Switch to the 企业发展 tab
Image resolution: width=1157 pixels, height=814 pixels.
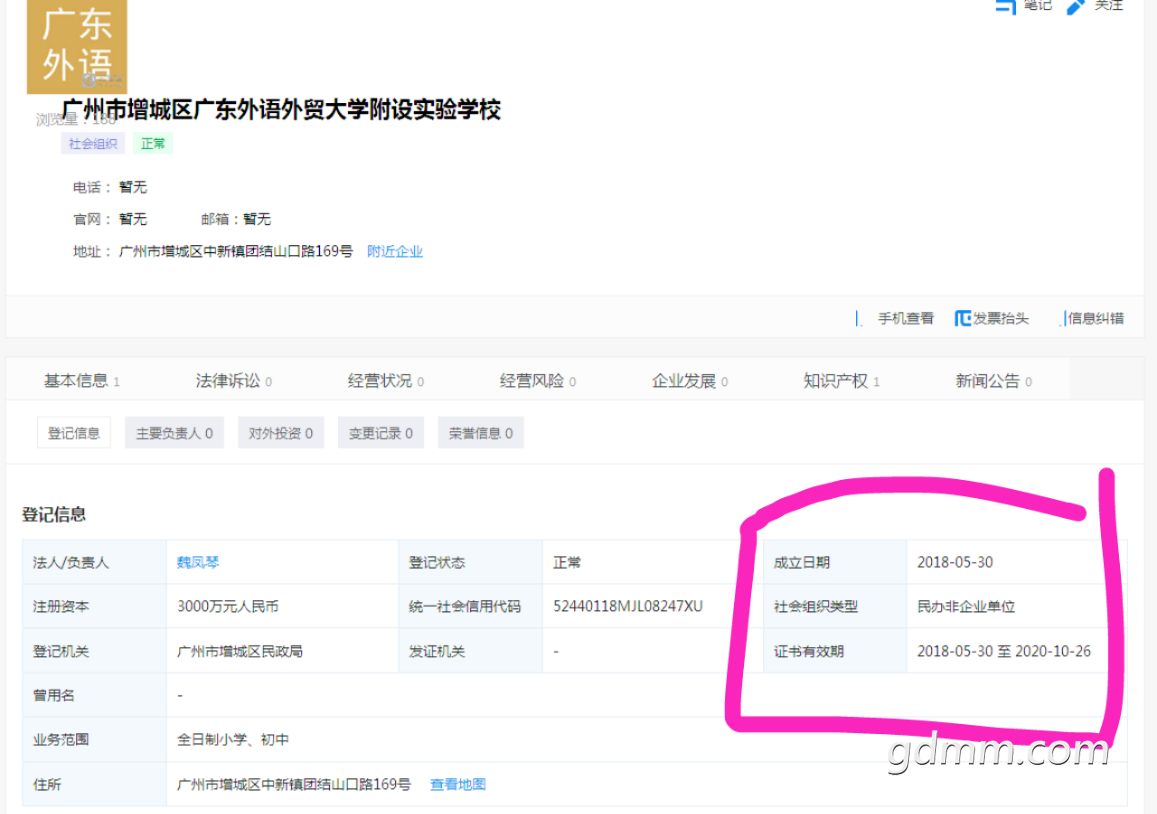pos(689,381)
